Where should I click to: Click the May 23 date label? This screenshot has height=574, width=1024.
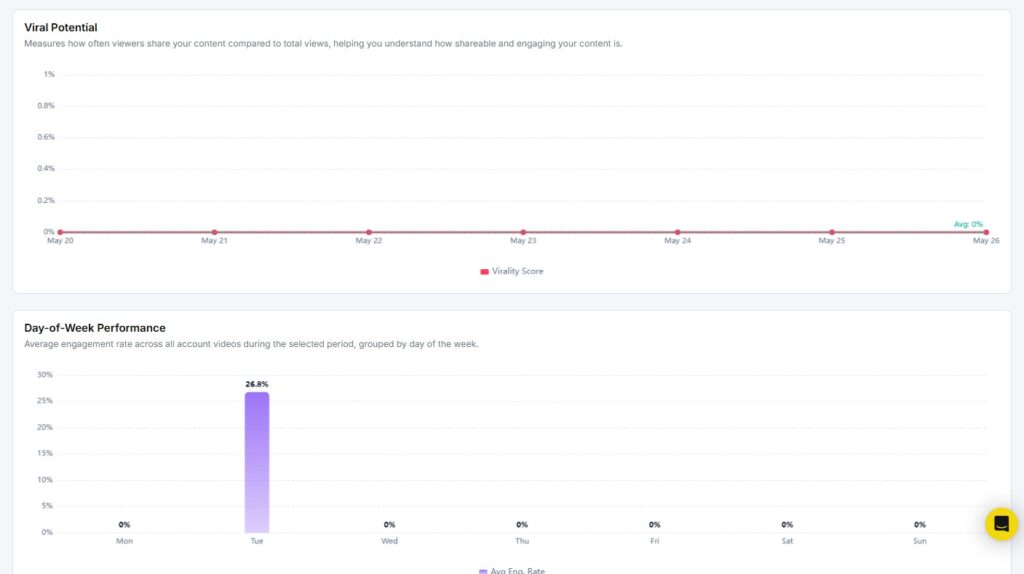point(523,241)
